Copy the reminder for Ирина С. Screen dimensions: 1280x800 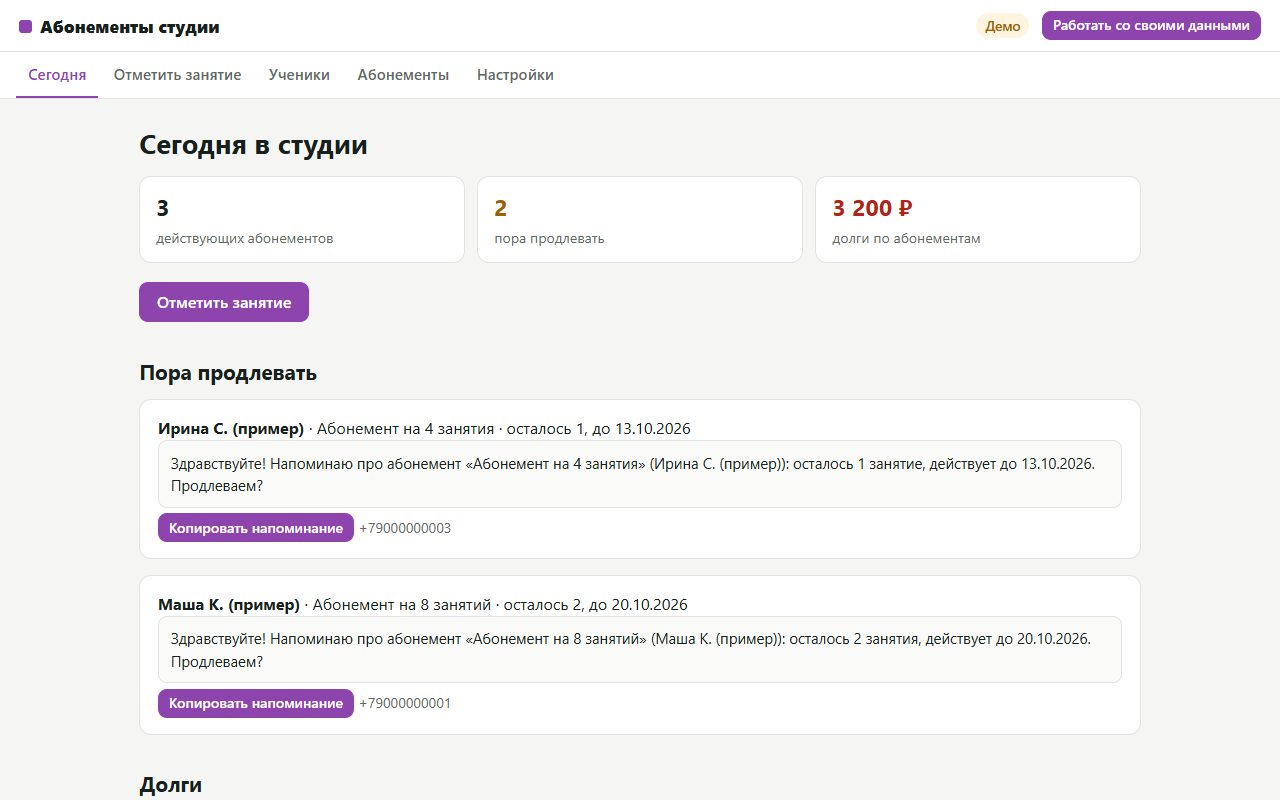click(x=256, y=528)
